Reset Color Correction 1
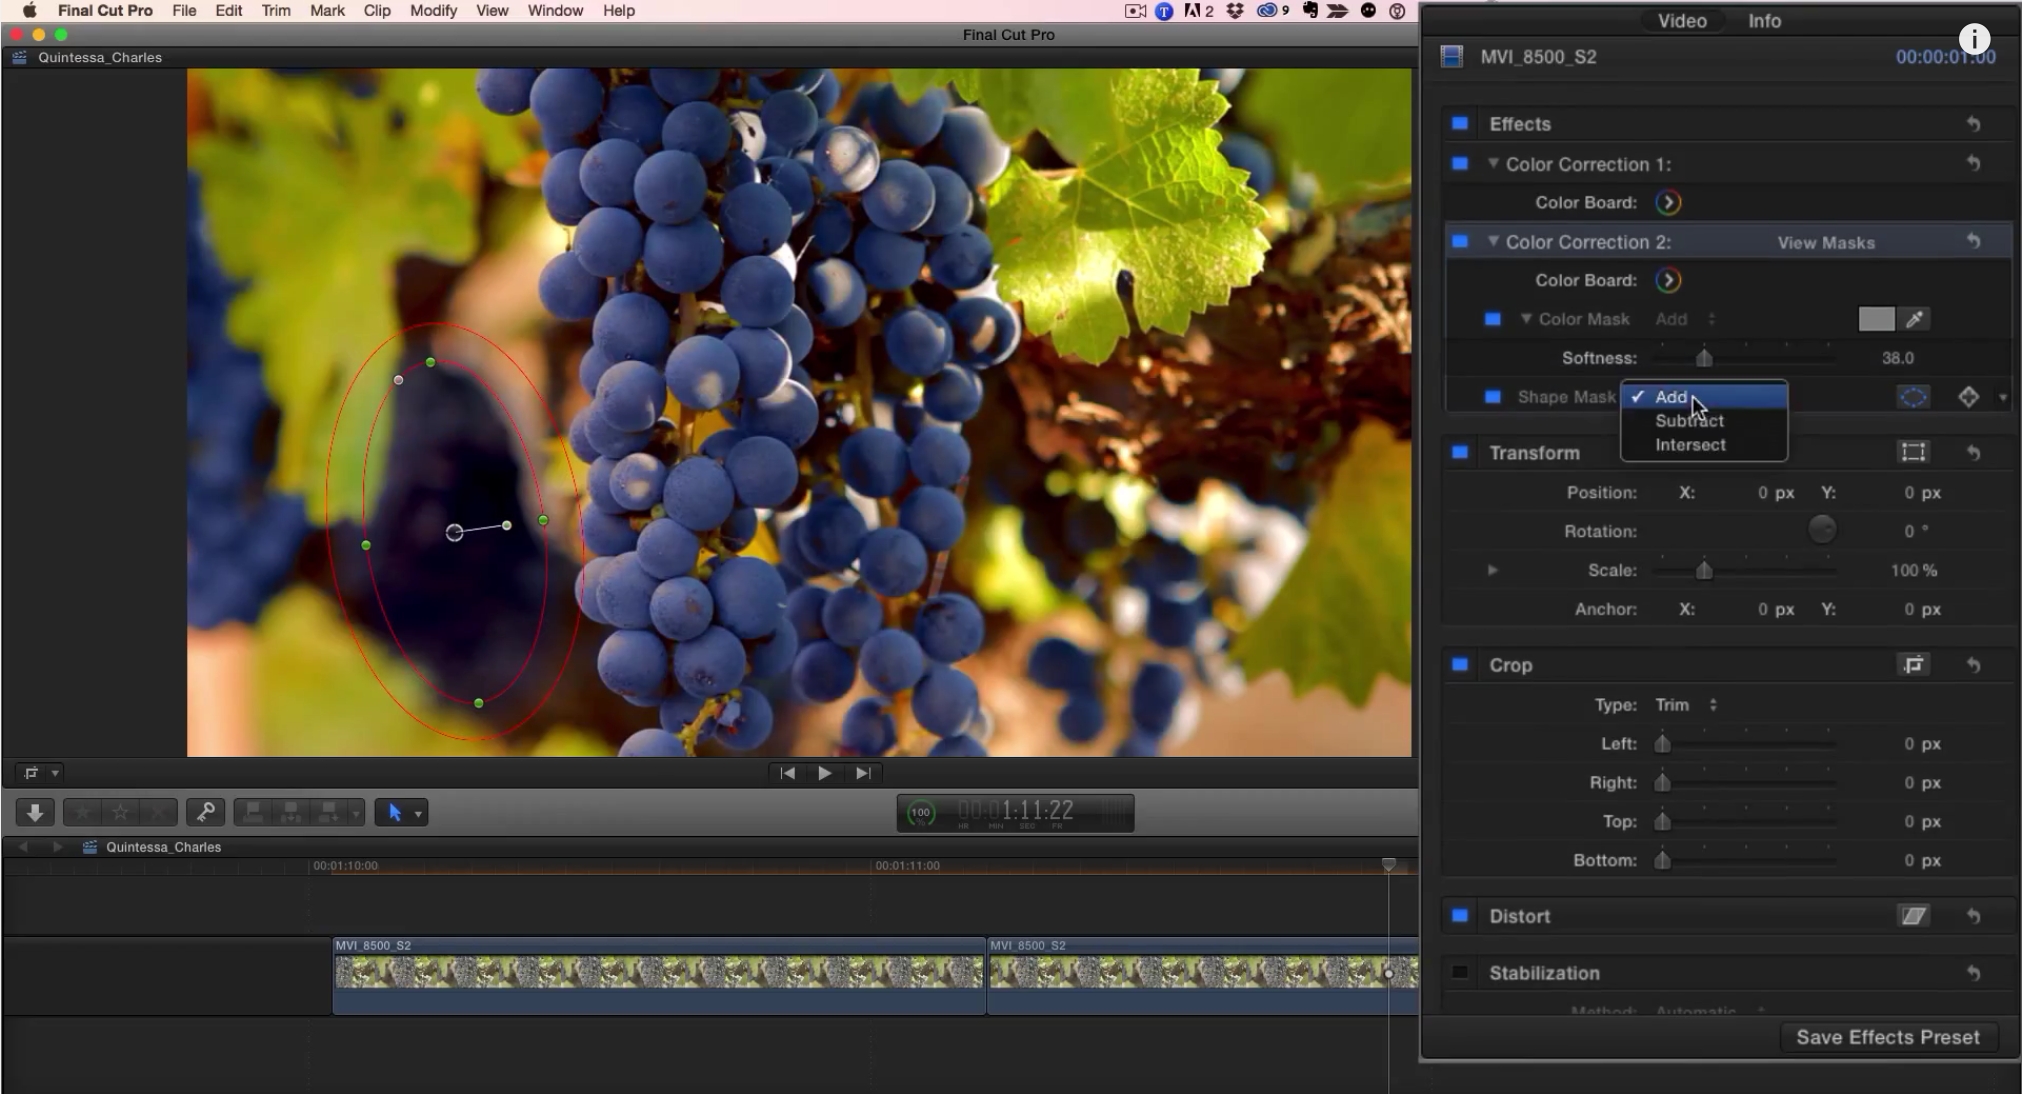The image size is (2022, 1094). point(1973,163)
